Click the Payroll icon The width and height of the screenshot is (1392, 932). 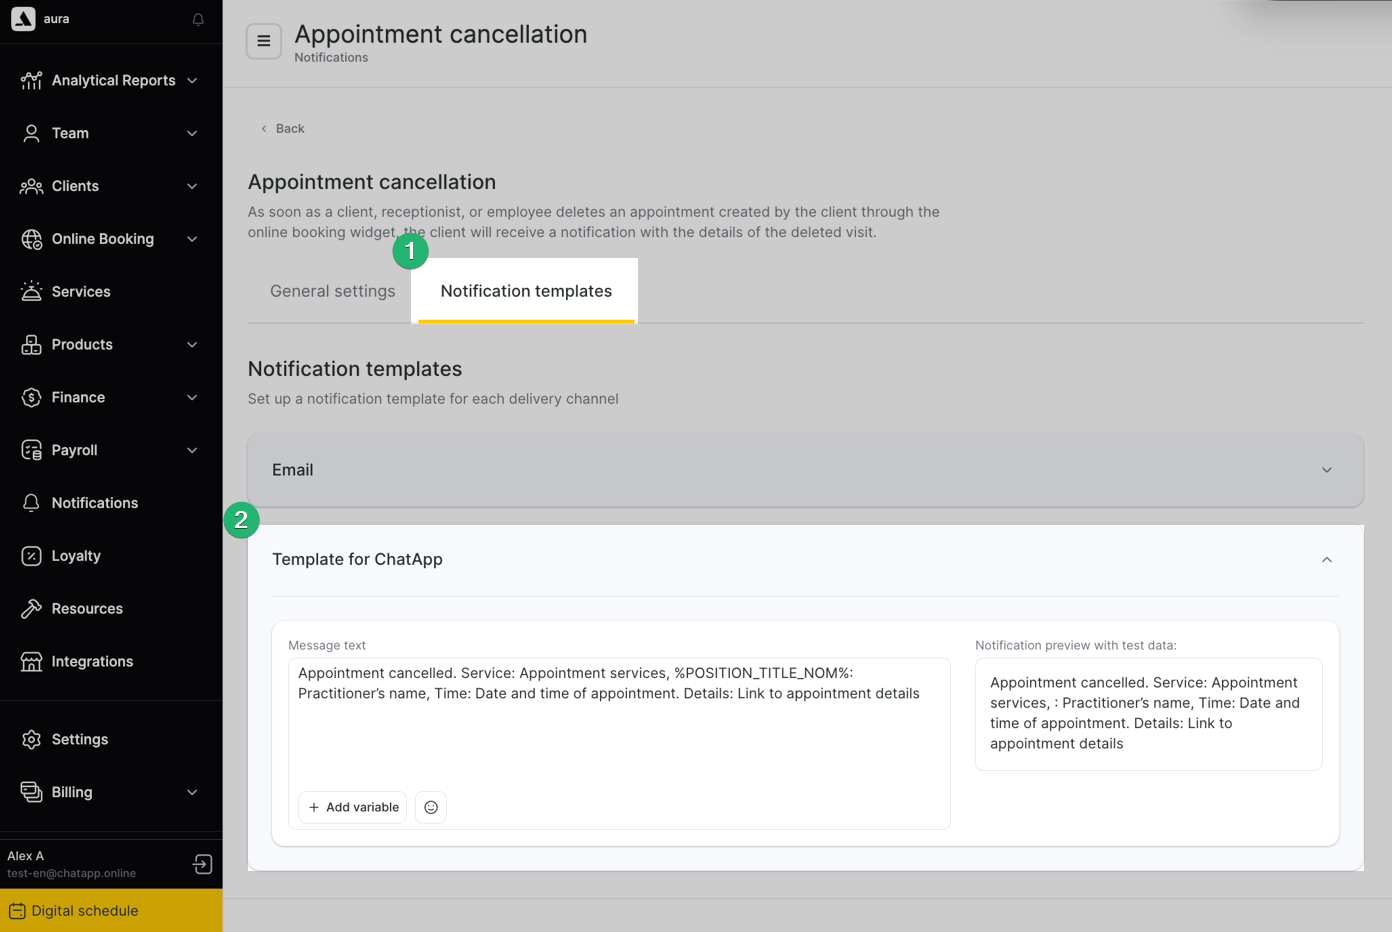pos(32,450)
